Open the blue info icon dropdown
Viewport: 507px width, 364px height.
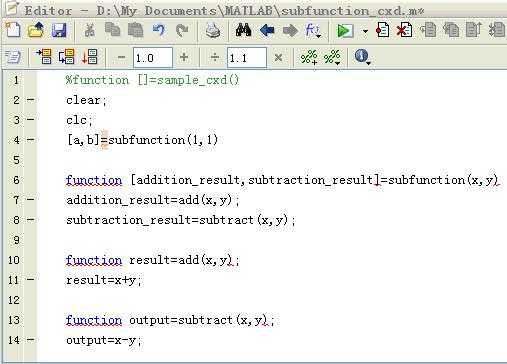click(x=363, y=57)
